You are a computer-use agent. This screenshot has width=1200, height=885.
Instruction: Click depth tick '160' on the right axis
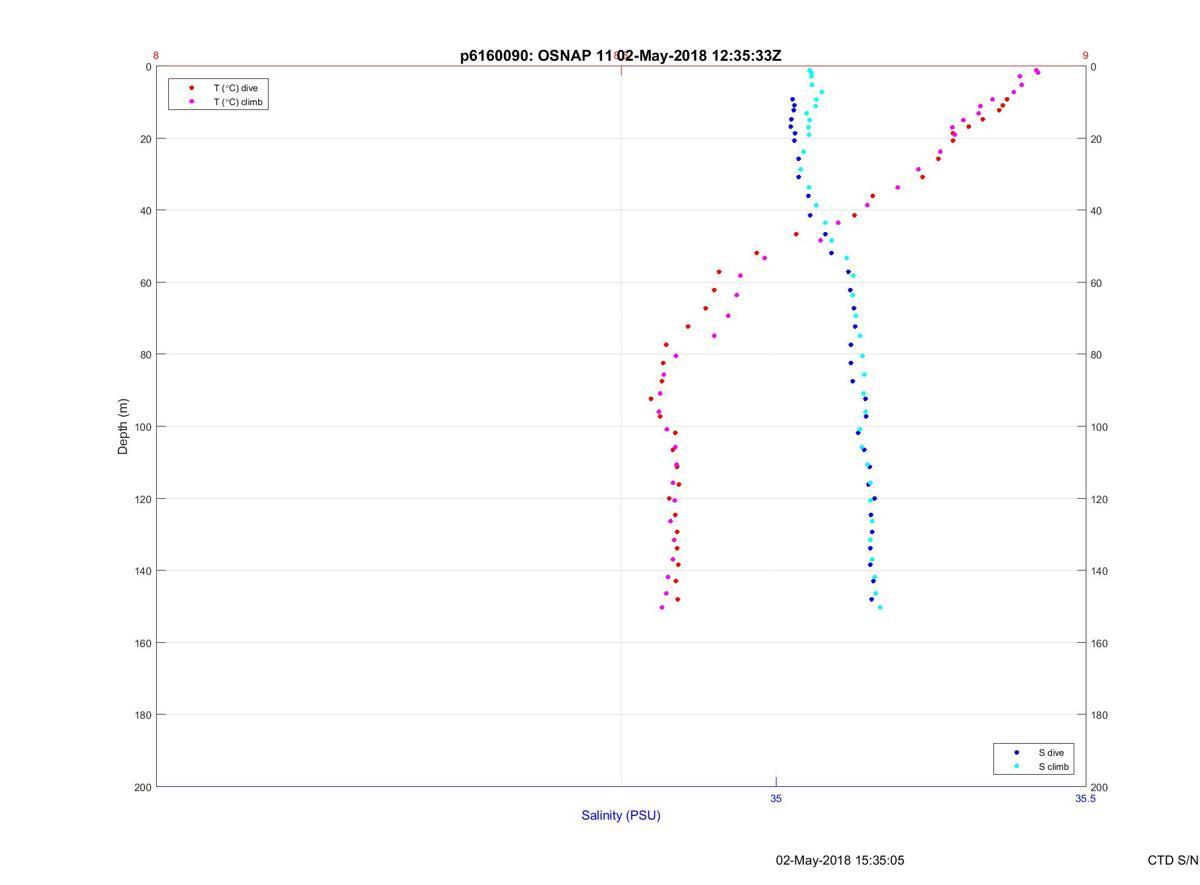pos(1099,643)
